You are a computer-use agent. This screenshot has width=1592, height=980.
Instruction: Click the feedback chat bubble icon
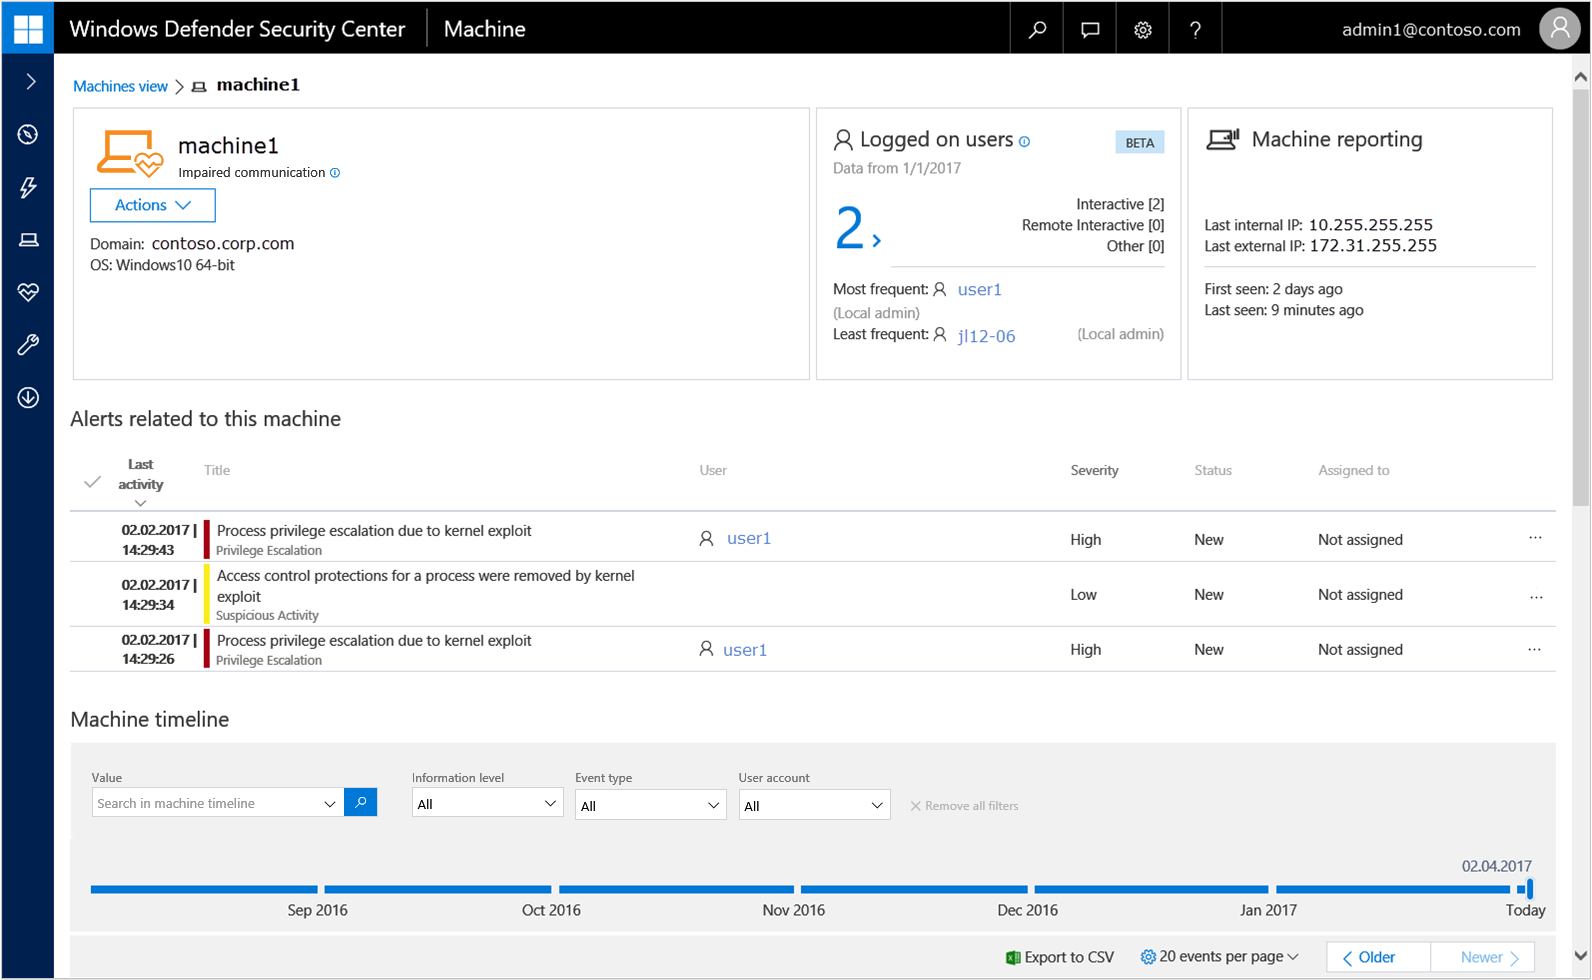(x=1090, y=29)
